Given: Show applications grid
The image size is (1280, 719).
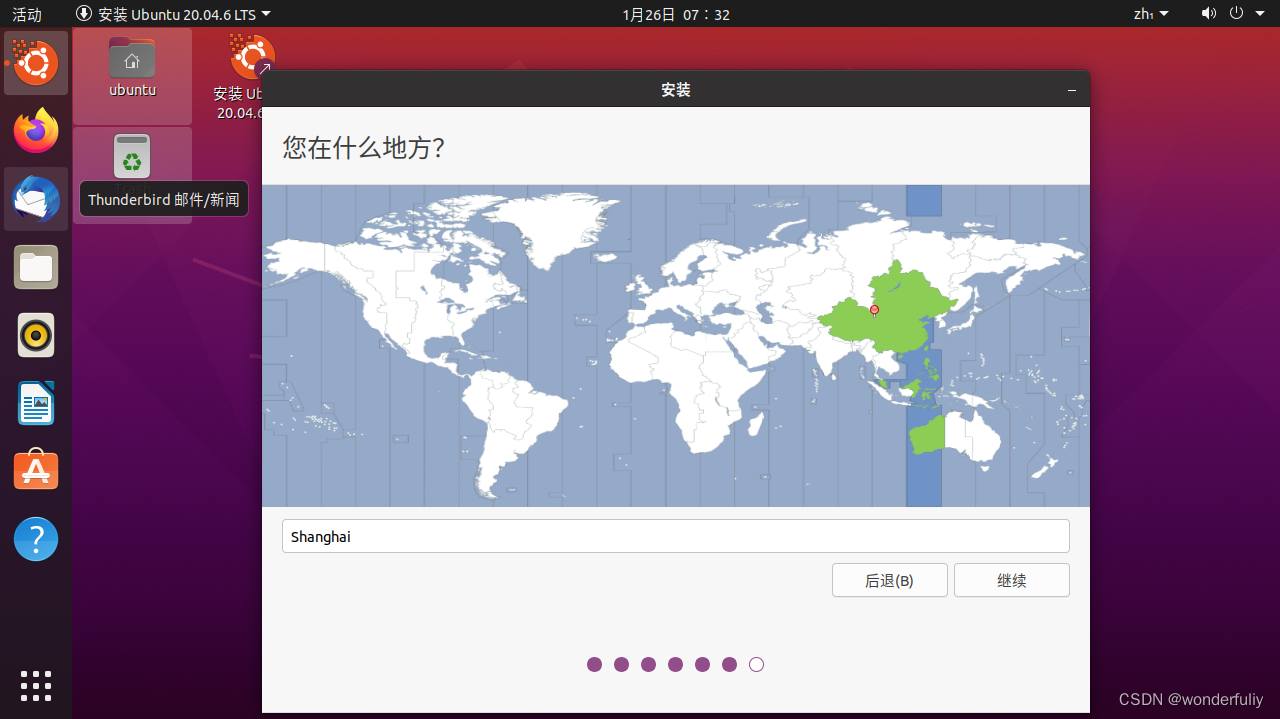Looking at the screenshot, I should click(x=36, y=685).
